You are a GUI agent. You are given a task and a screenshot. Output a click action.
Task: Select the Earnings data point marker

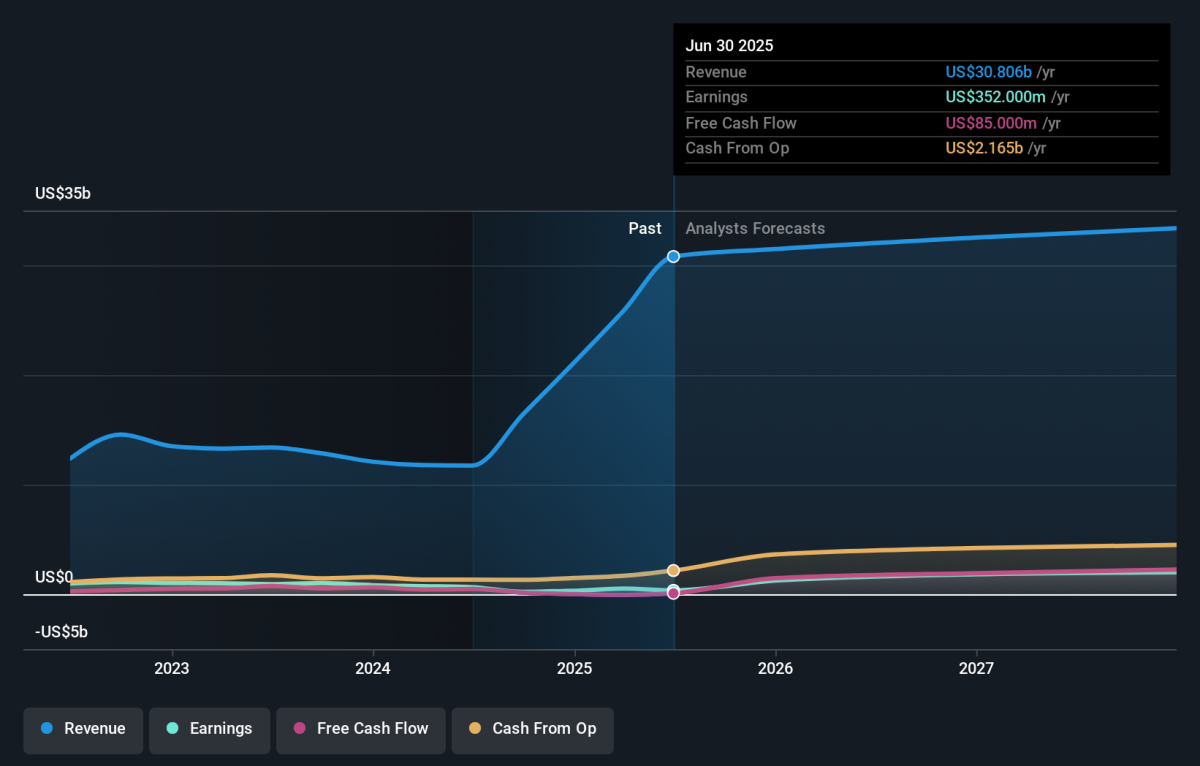click(674, 589)
